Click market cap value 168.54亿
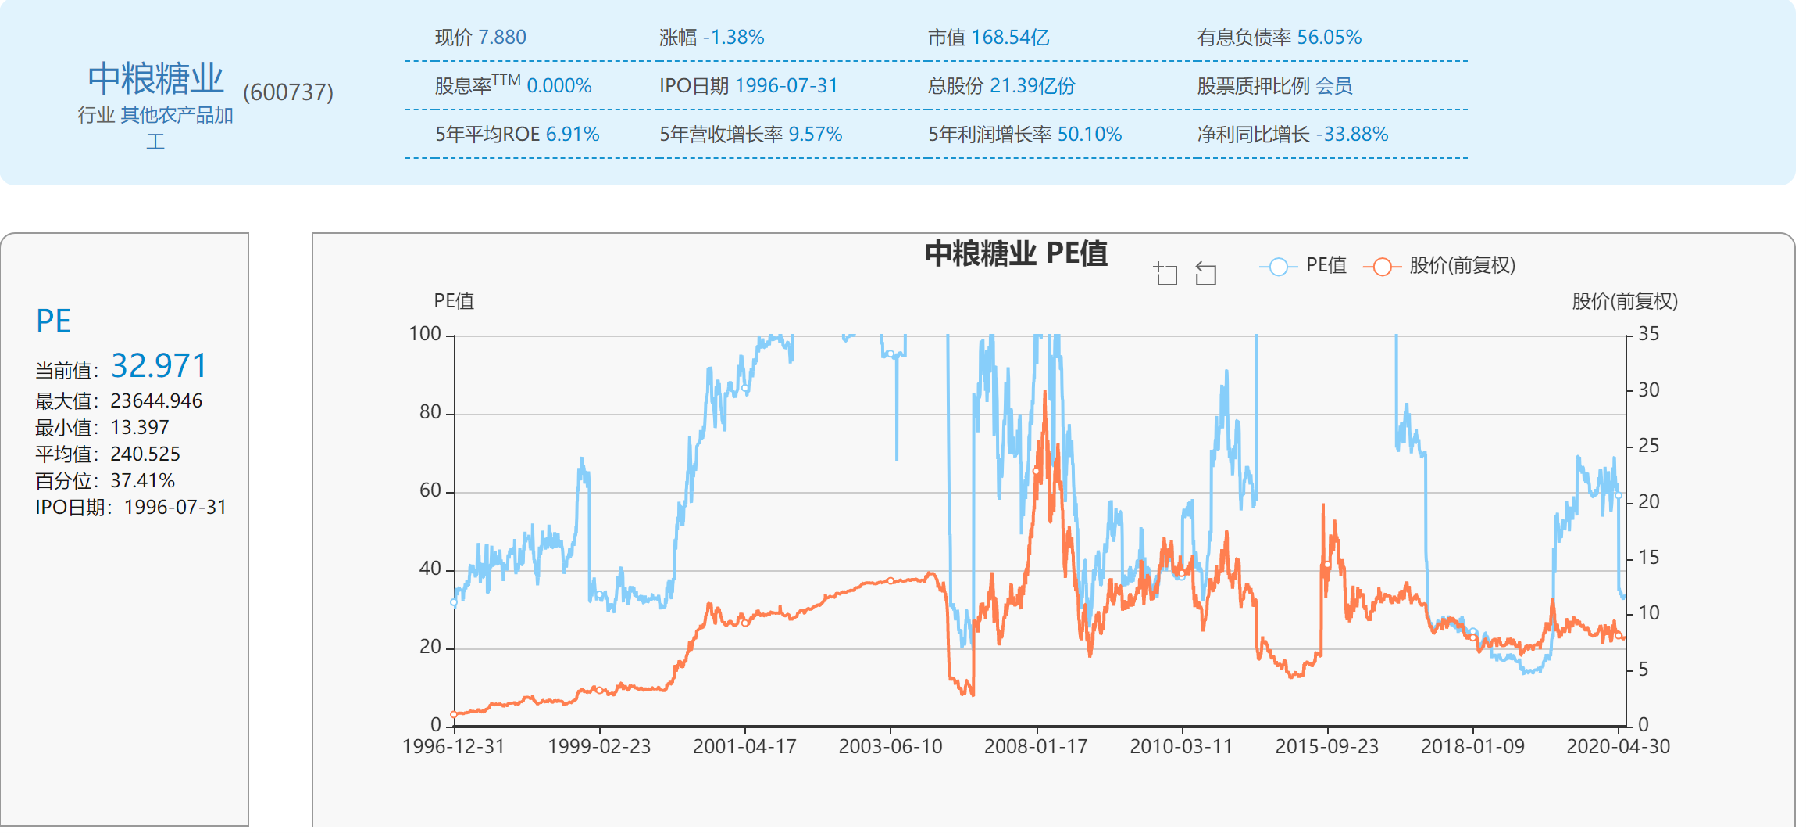 [x=1010, y=38]
